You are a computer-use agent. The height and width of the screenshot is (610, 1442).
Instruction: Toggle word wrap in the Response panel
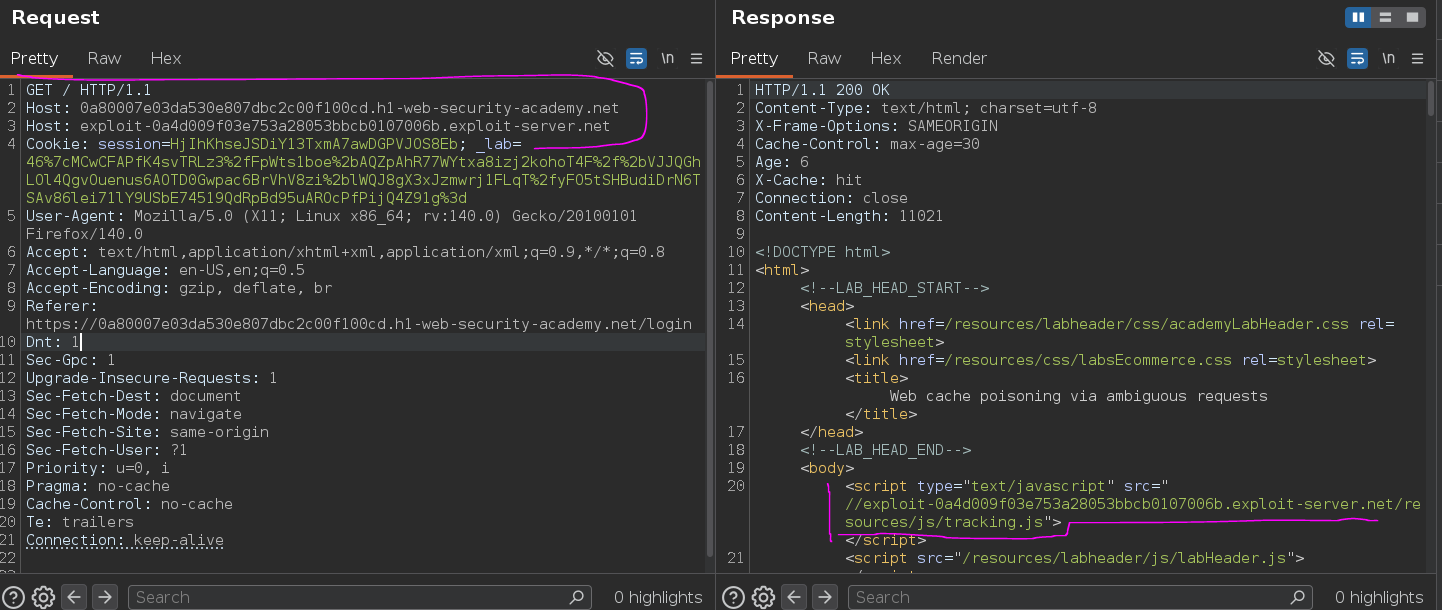[1357, 58]
